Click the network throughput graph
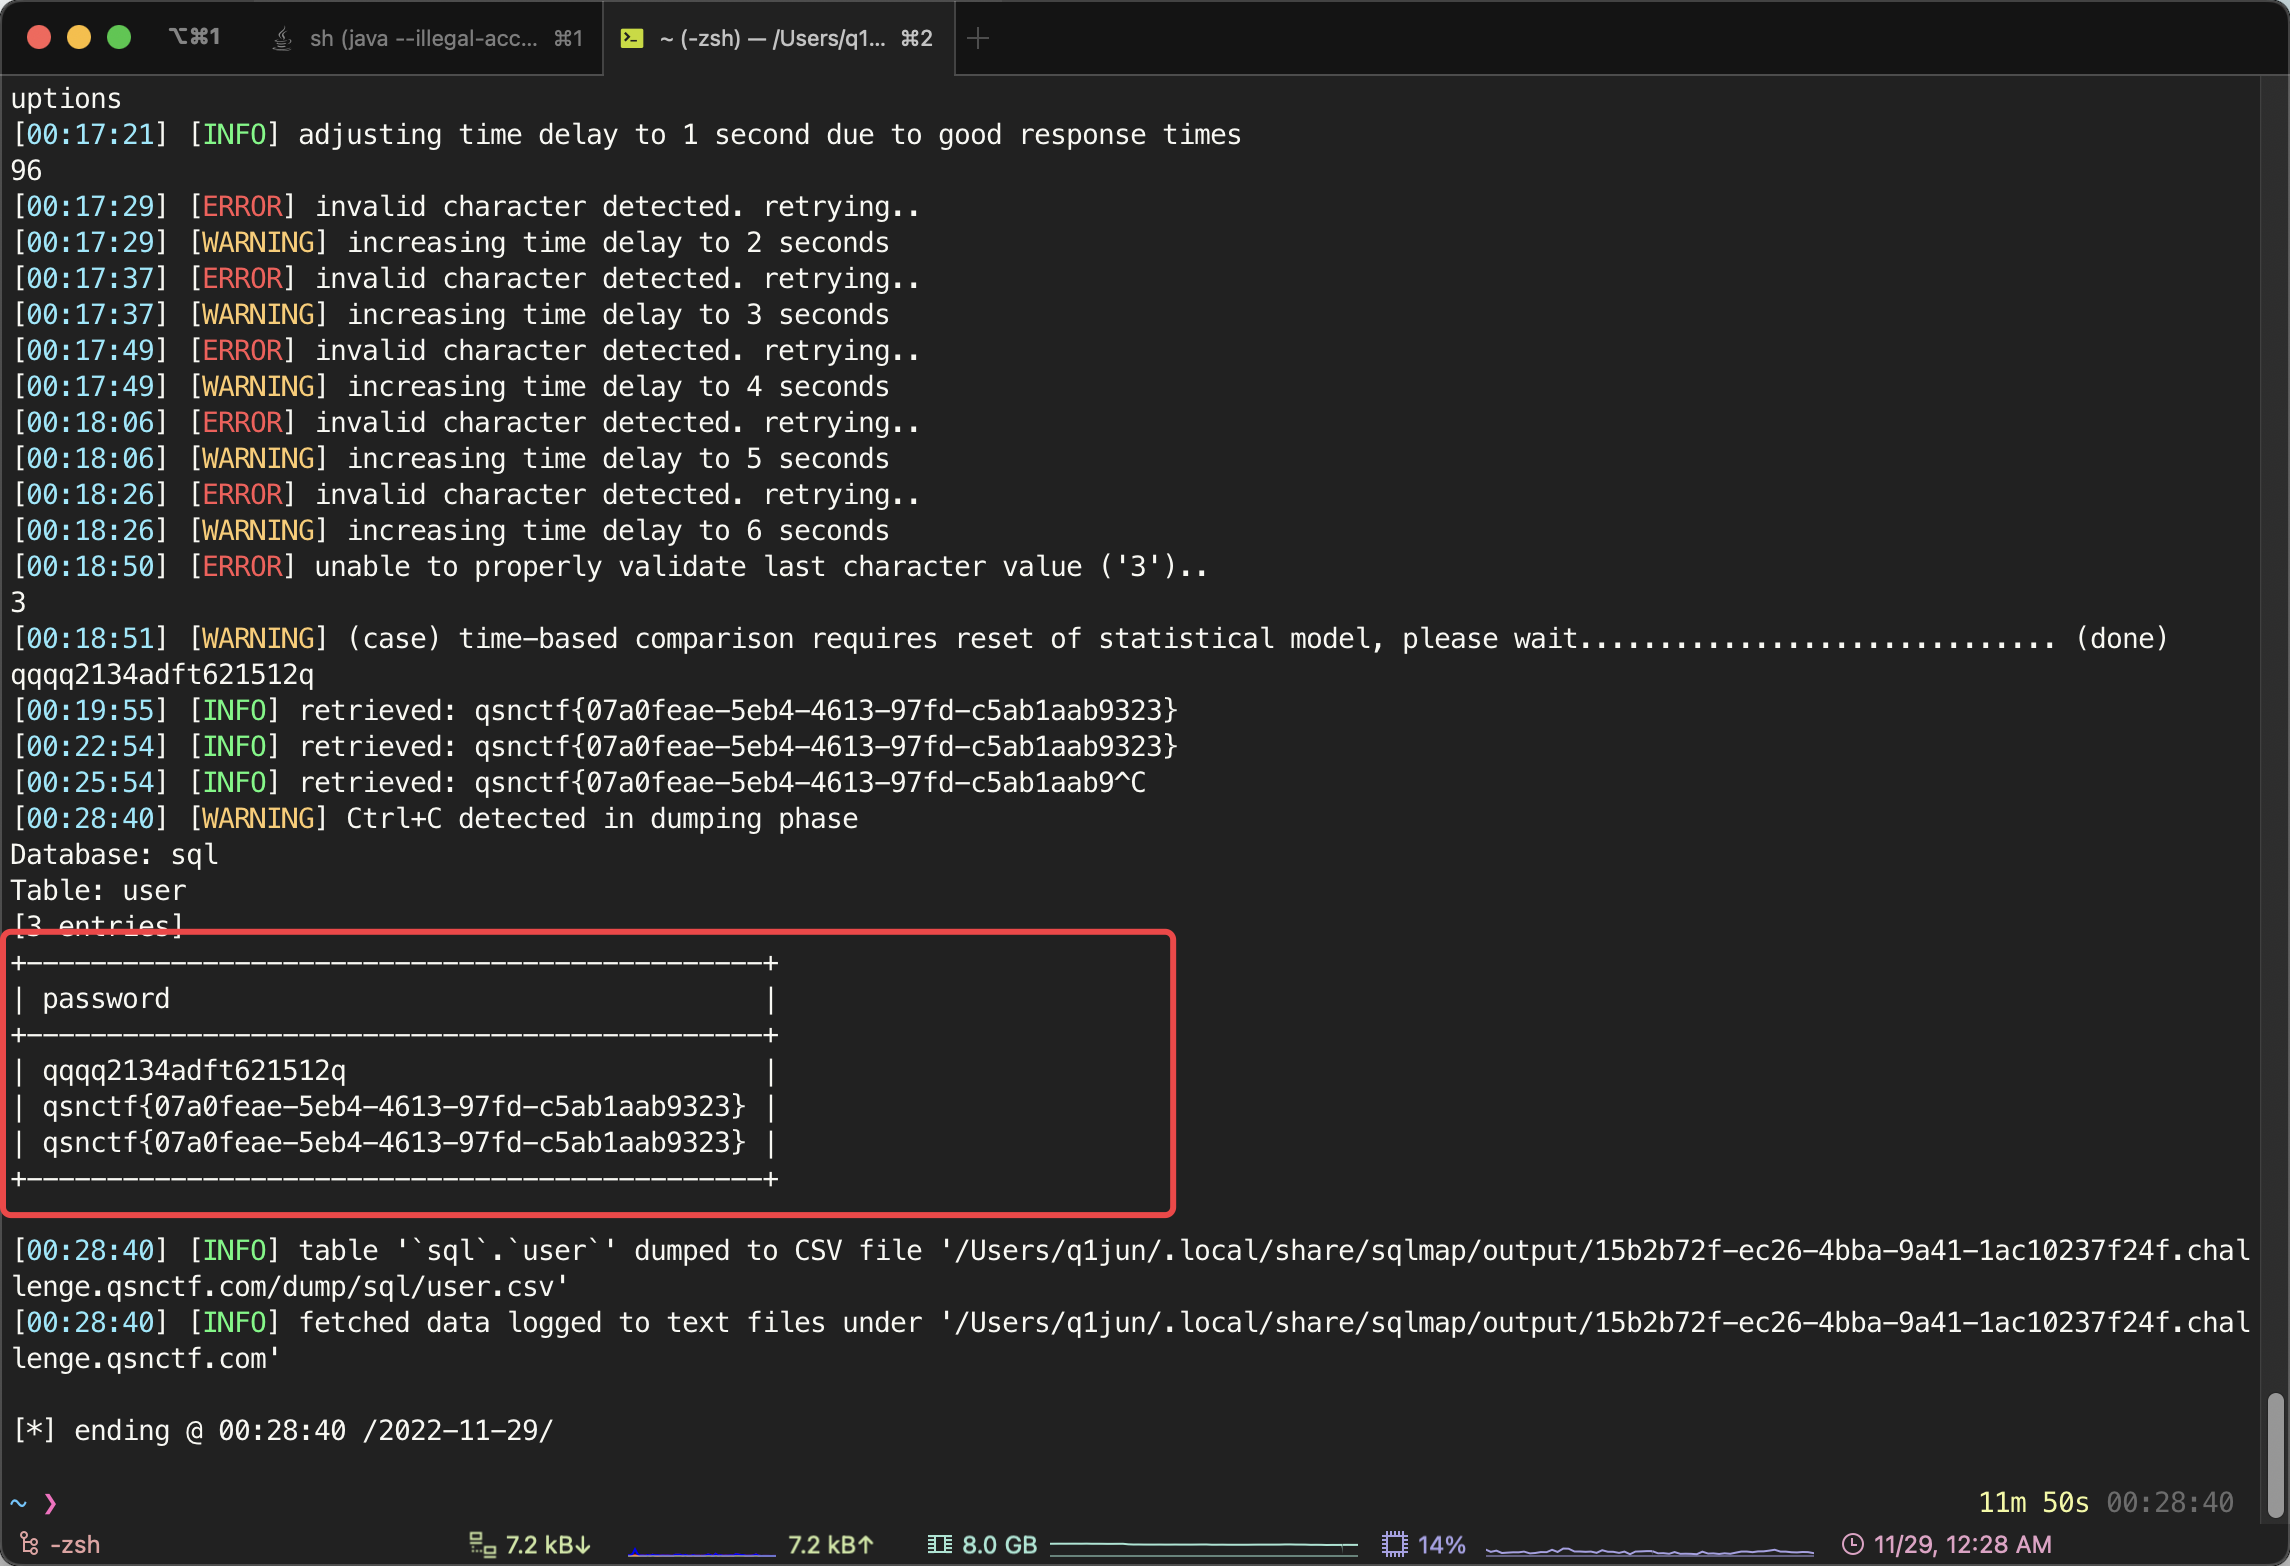Image resolution: width=2290 pixels, height=1566 pixels. pyautogui.click(x=701, y=1551)
